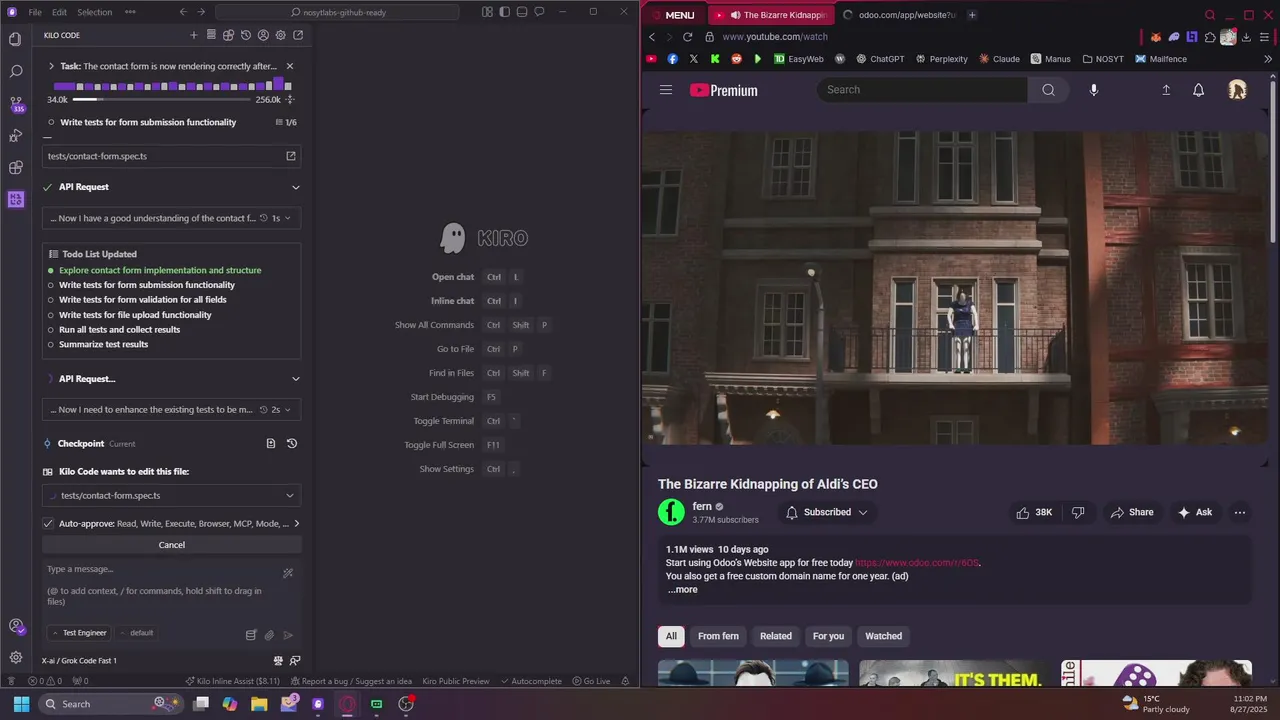Open Kilo Code marketplace icon in header
Screen dimensions: 1280x720
[x=228, y=35]
